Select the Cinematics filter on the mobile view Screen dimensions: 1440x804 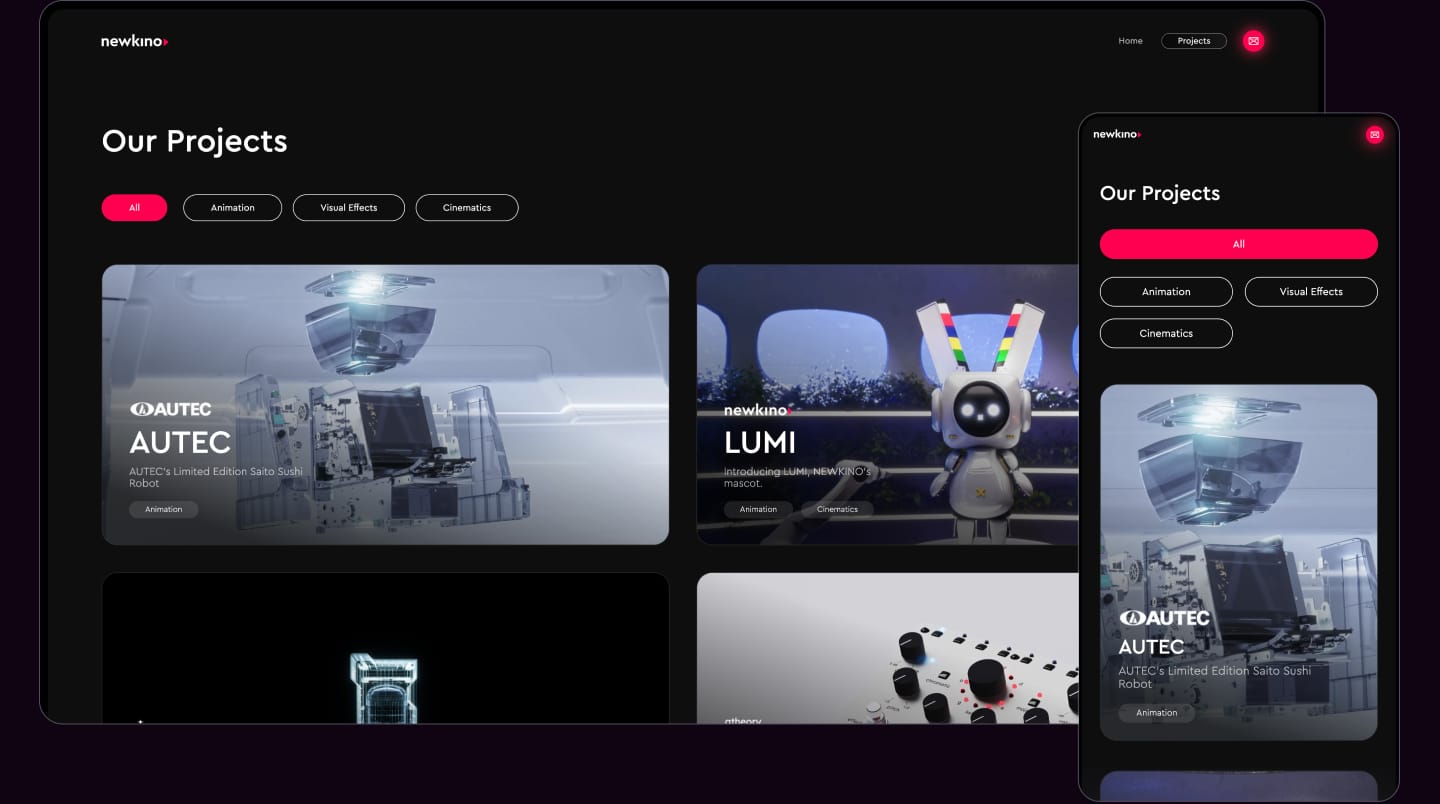[x=1166, y=333]
